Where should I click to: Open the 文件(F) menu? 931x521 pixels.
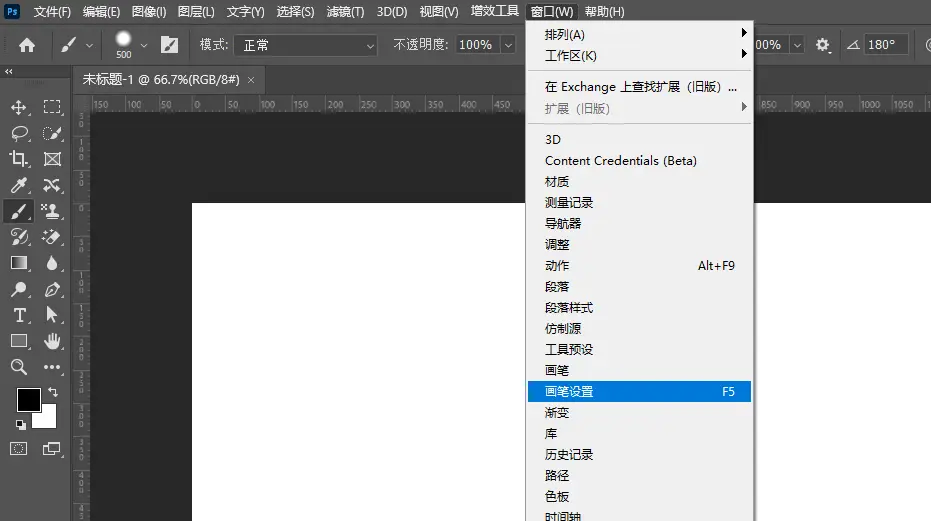click(x=52, y=12)
